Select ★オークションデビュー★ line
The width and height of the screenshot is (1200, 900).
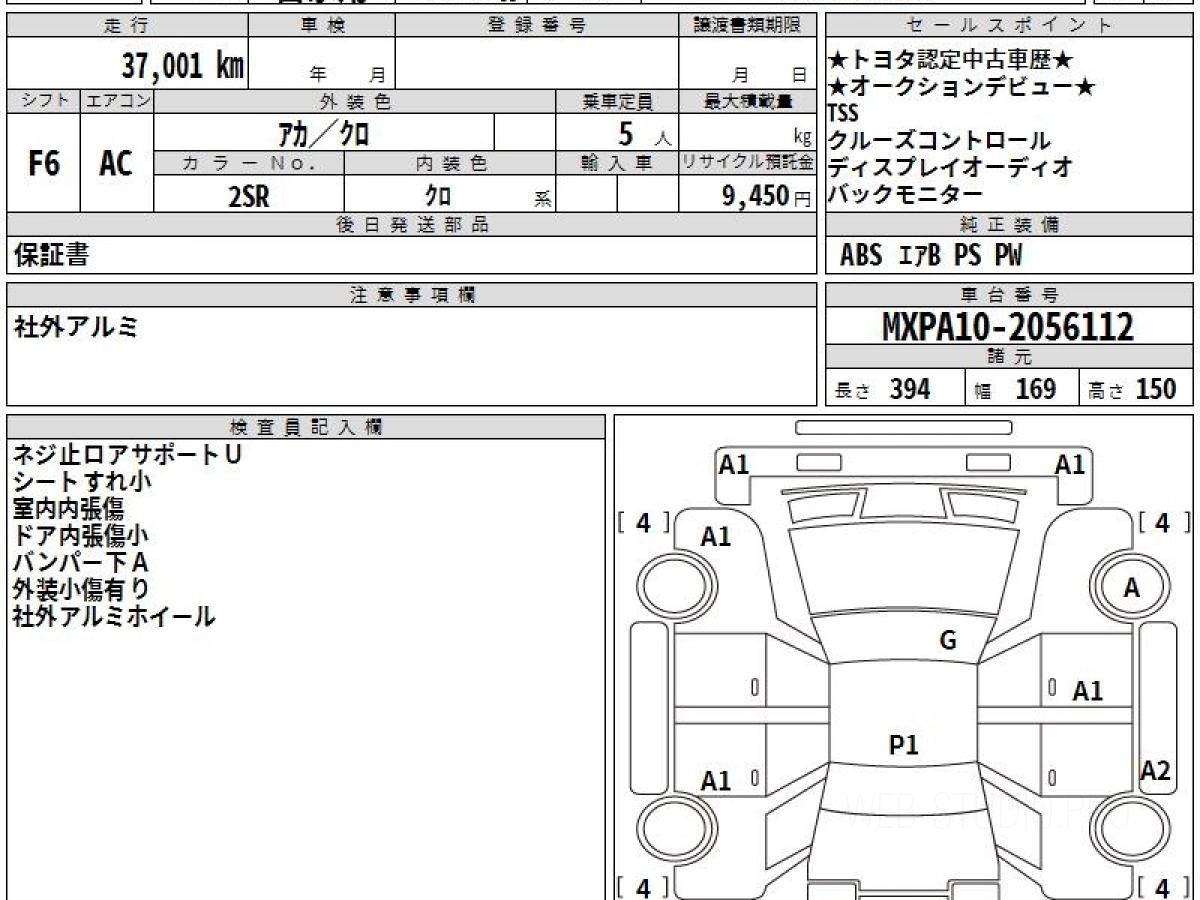point(962,87)
